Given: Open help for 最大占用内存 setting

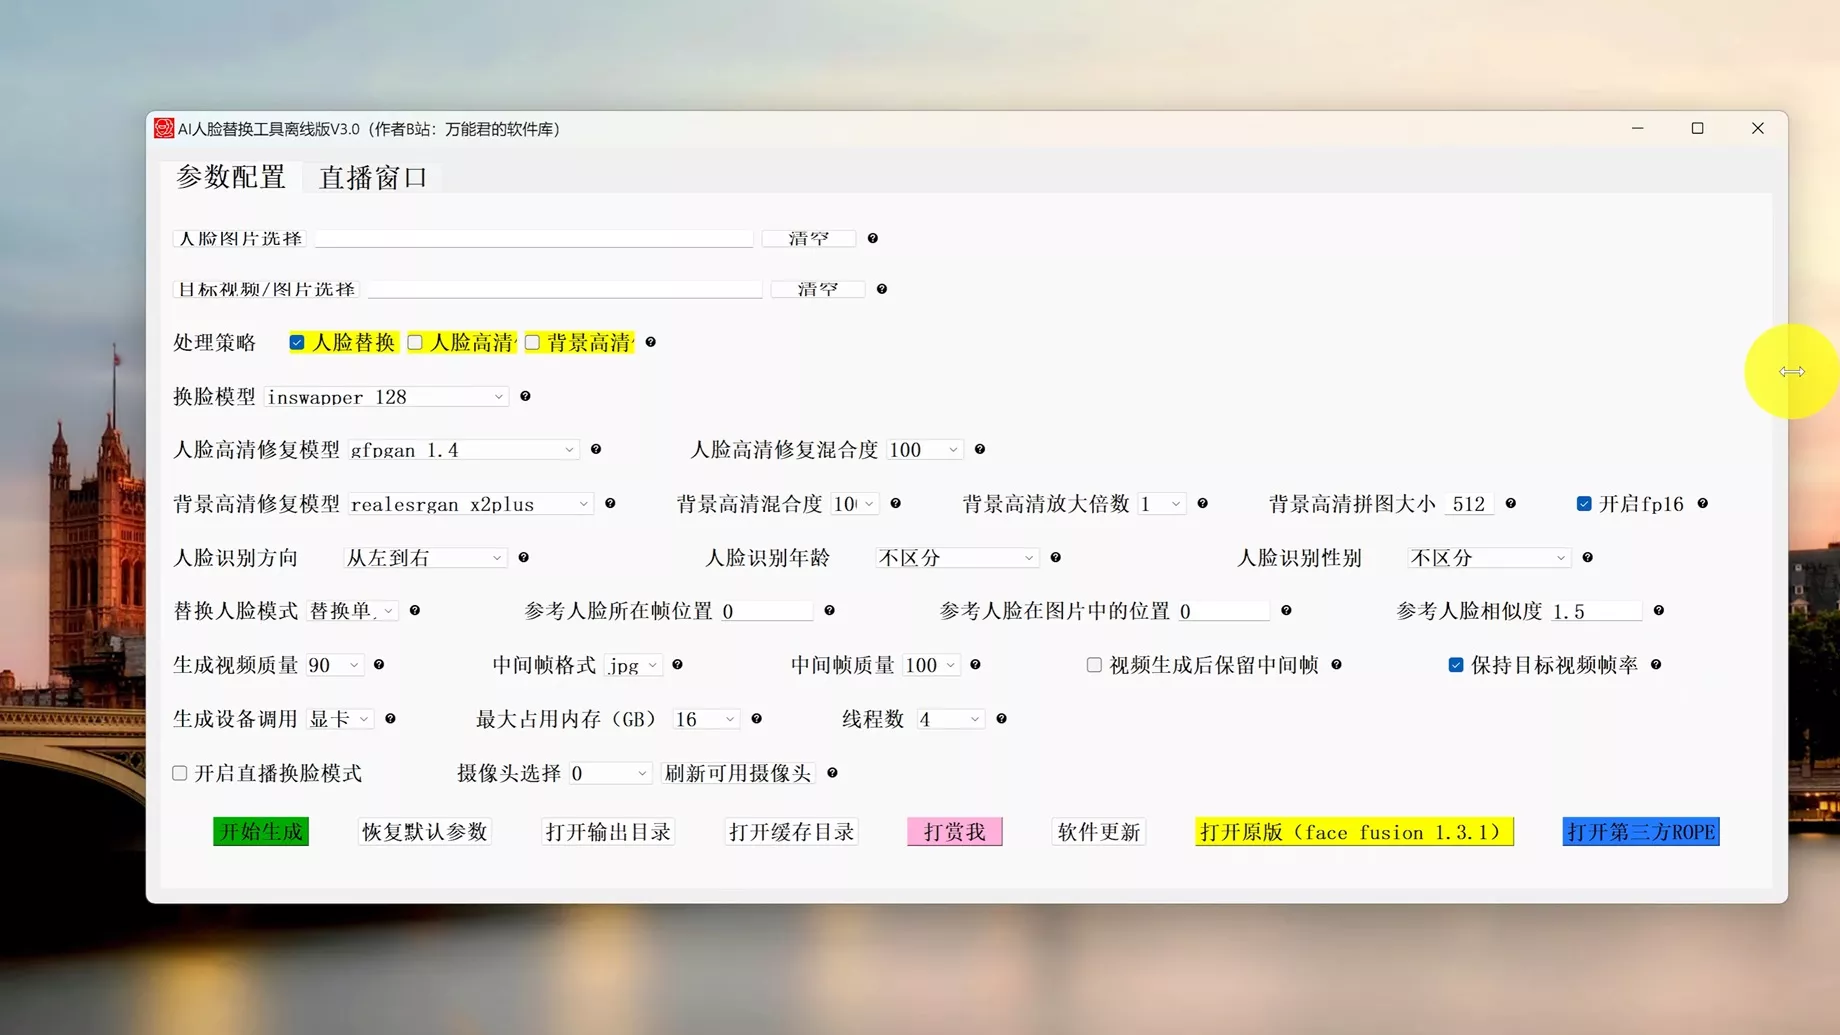Looking at the screenshot, I should pyautogui.click(x=757, y=718).
